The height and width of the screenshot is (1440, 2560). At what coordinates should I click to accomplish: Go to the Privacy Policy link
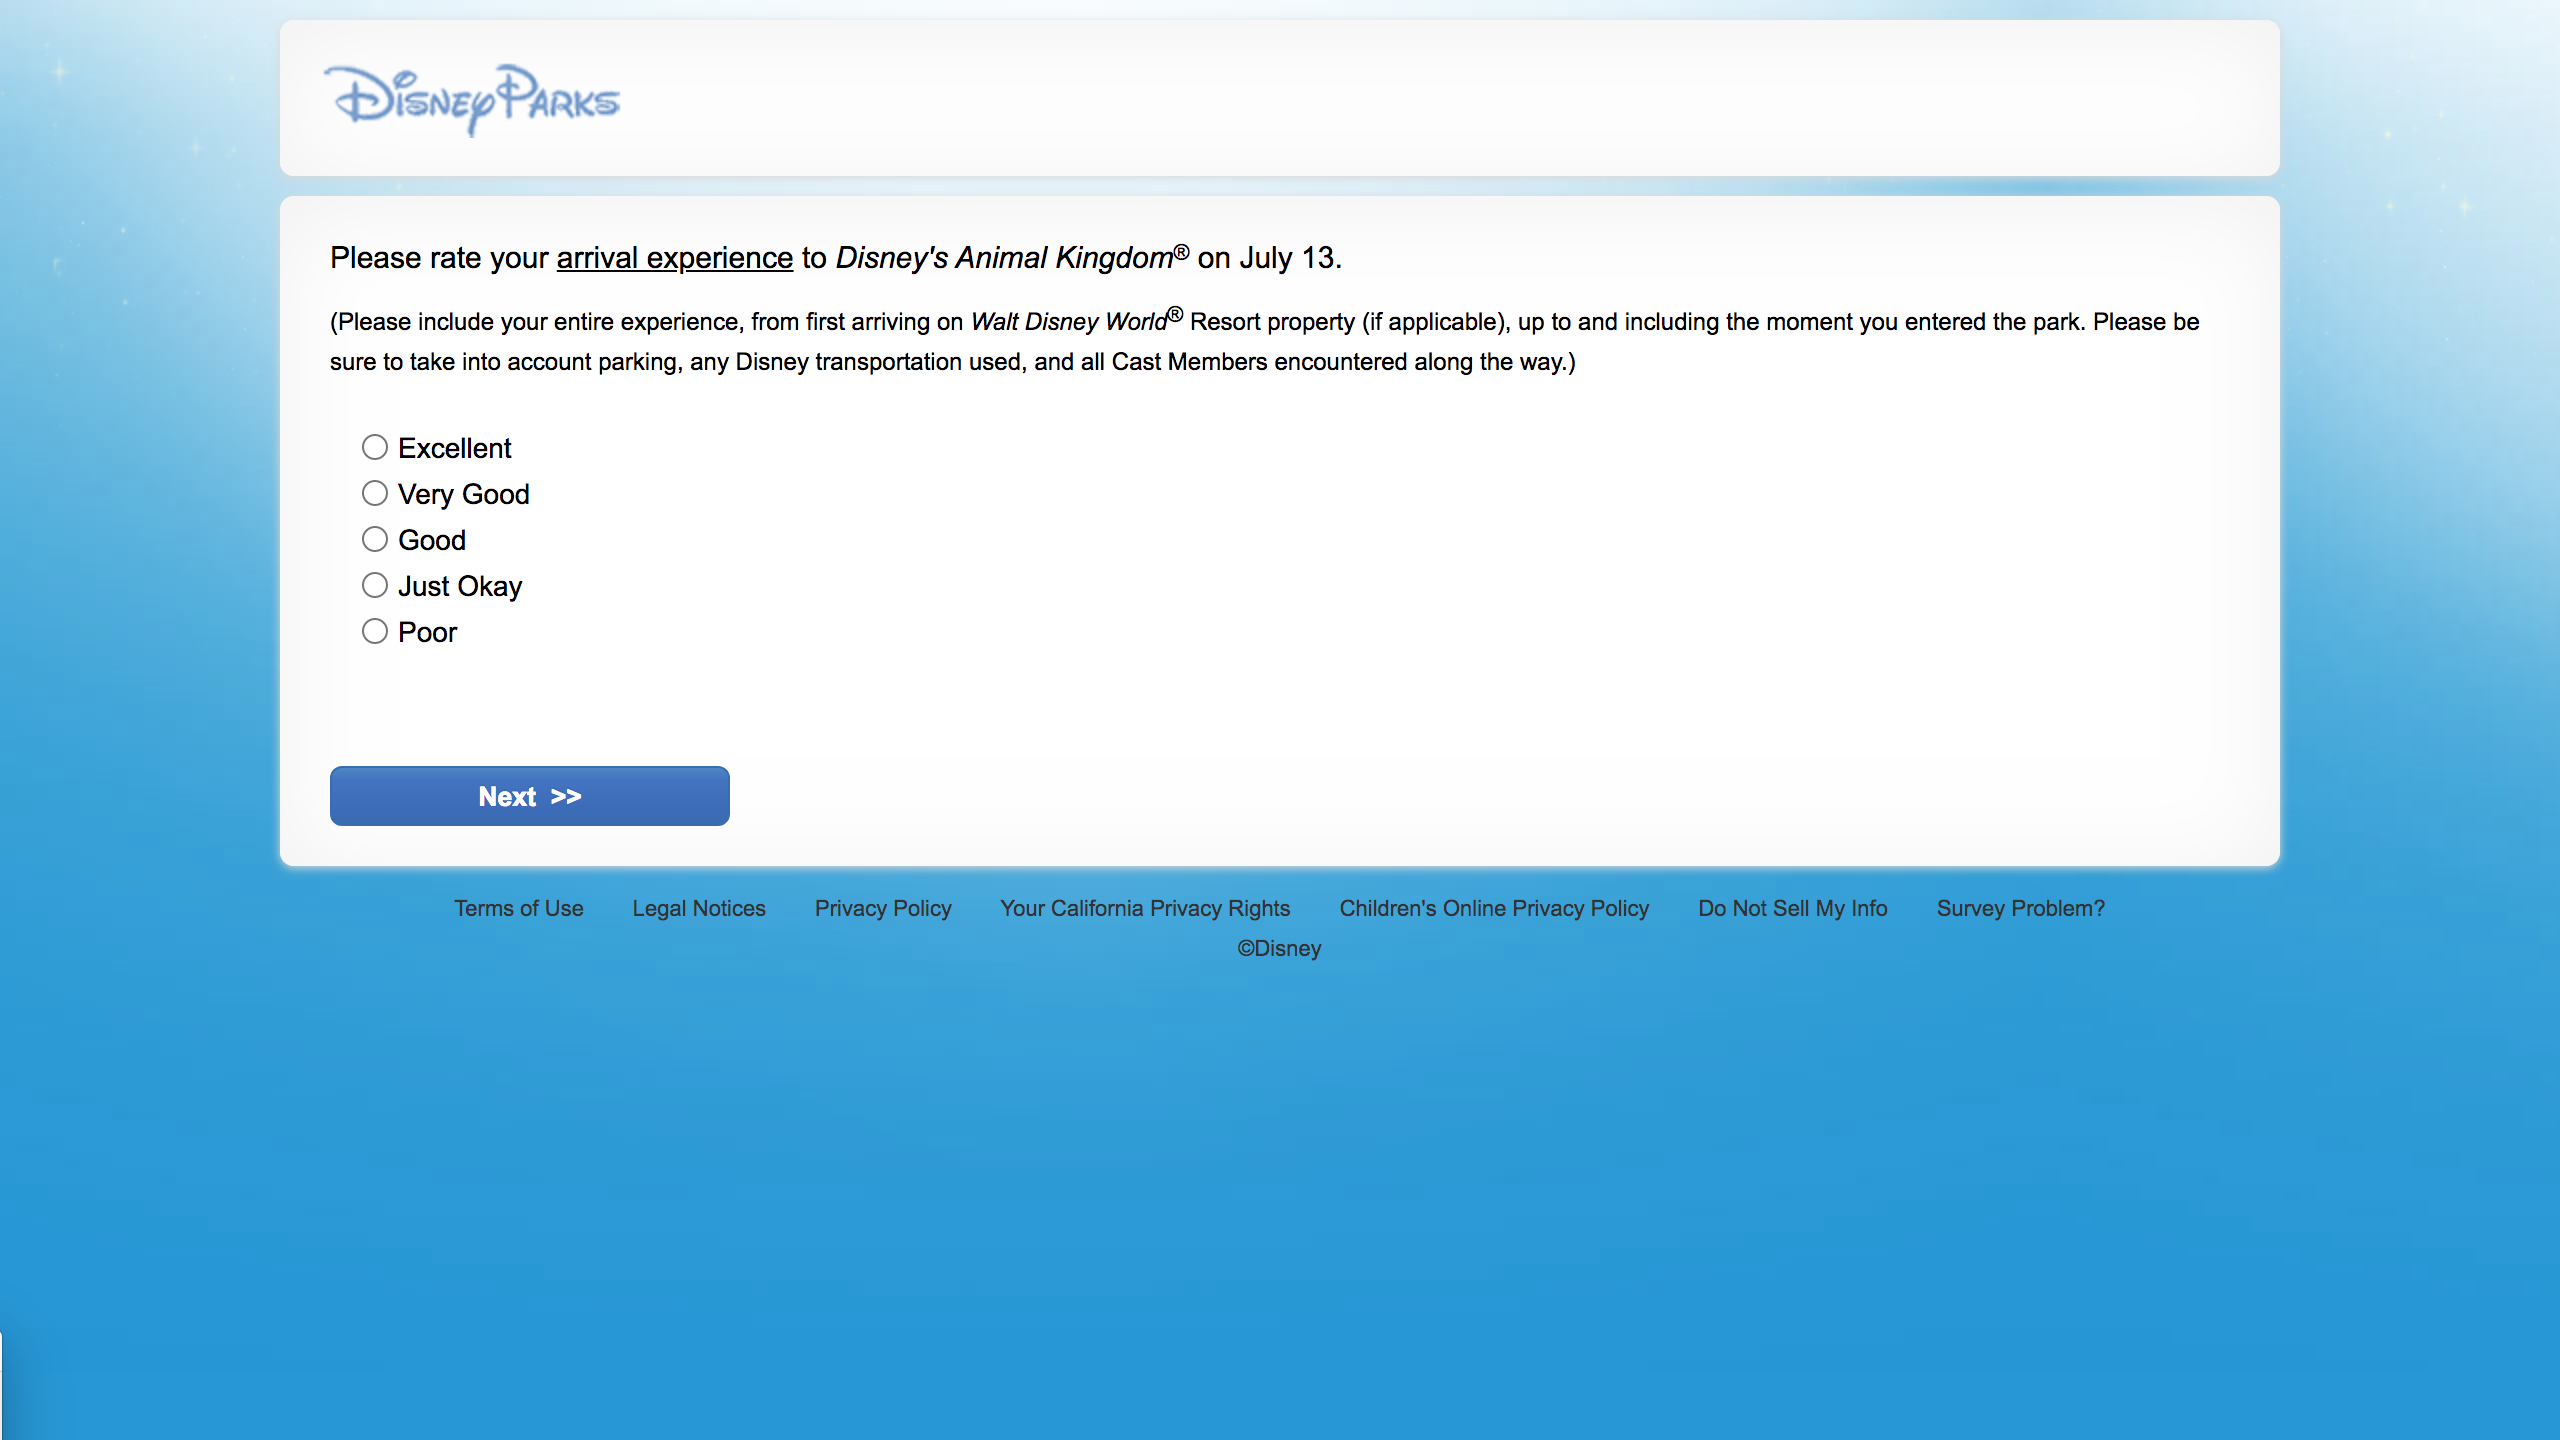(x=882, y=908)
